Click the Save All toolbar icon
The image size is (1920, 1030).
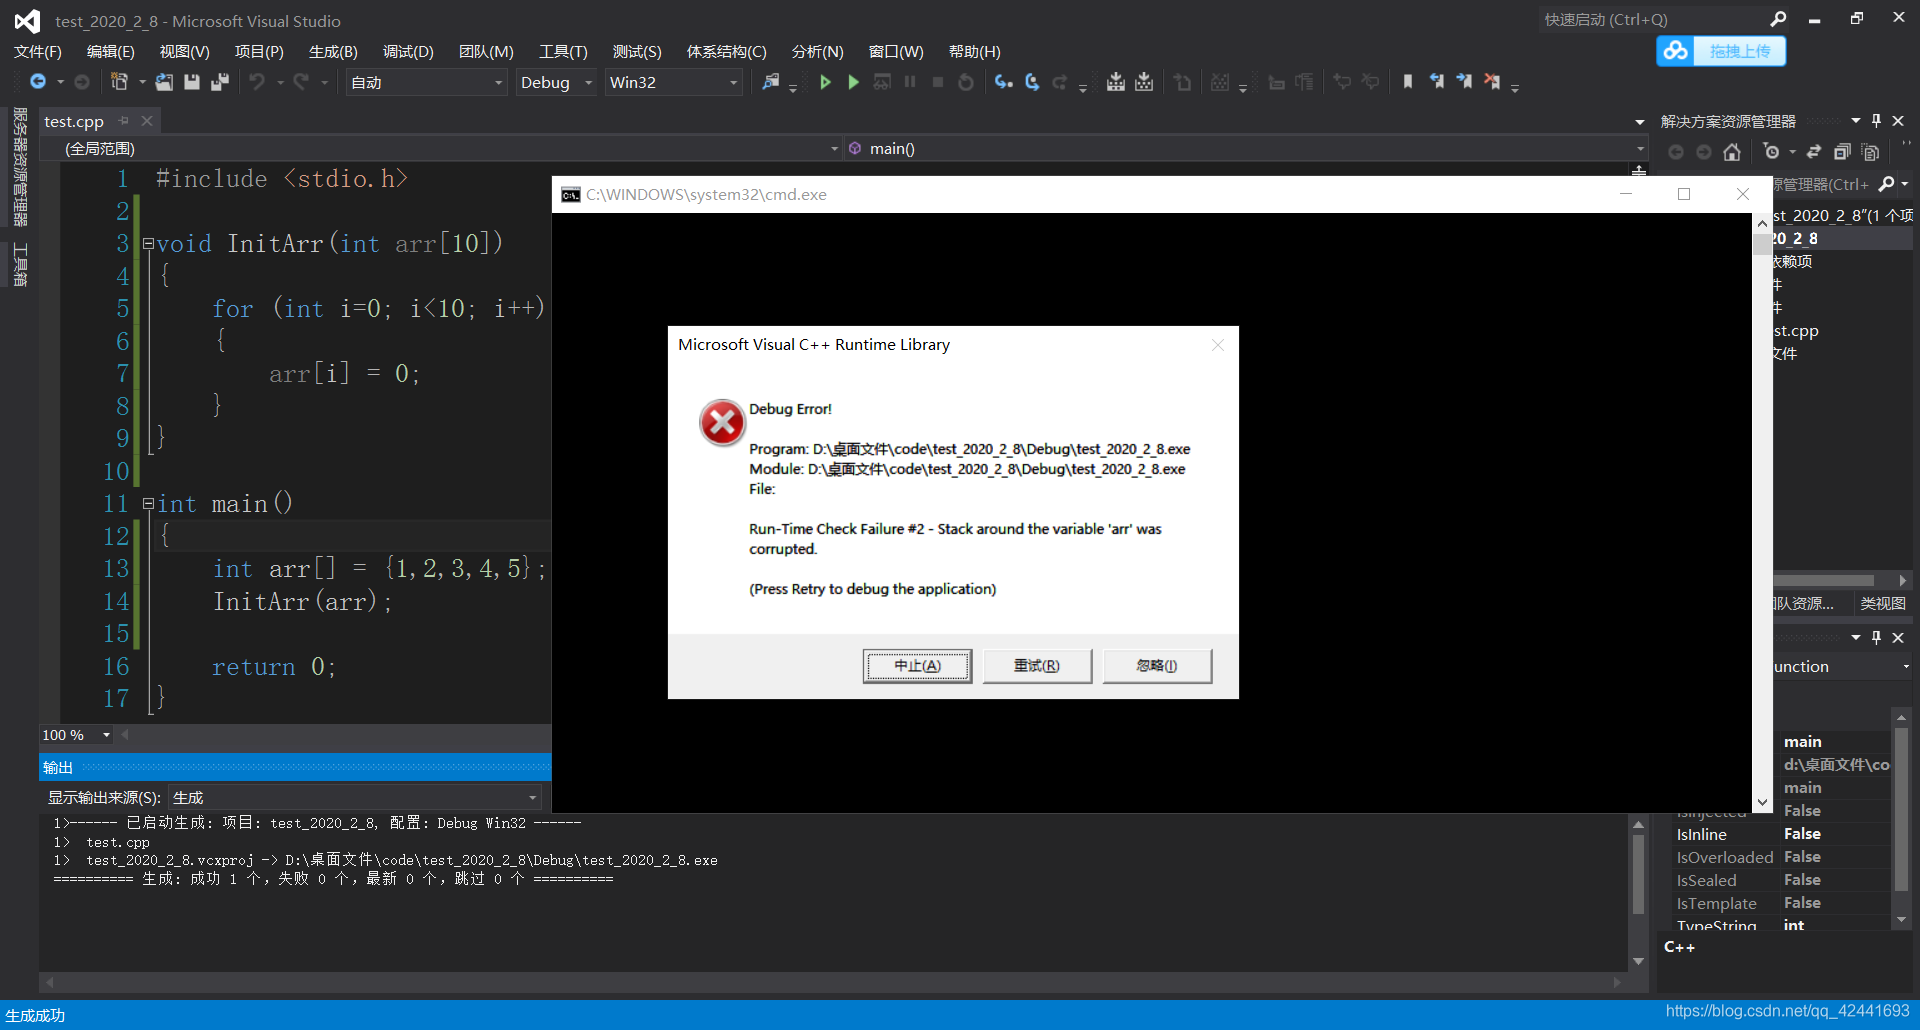click(x=220, y=82)
